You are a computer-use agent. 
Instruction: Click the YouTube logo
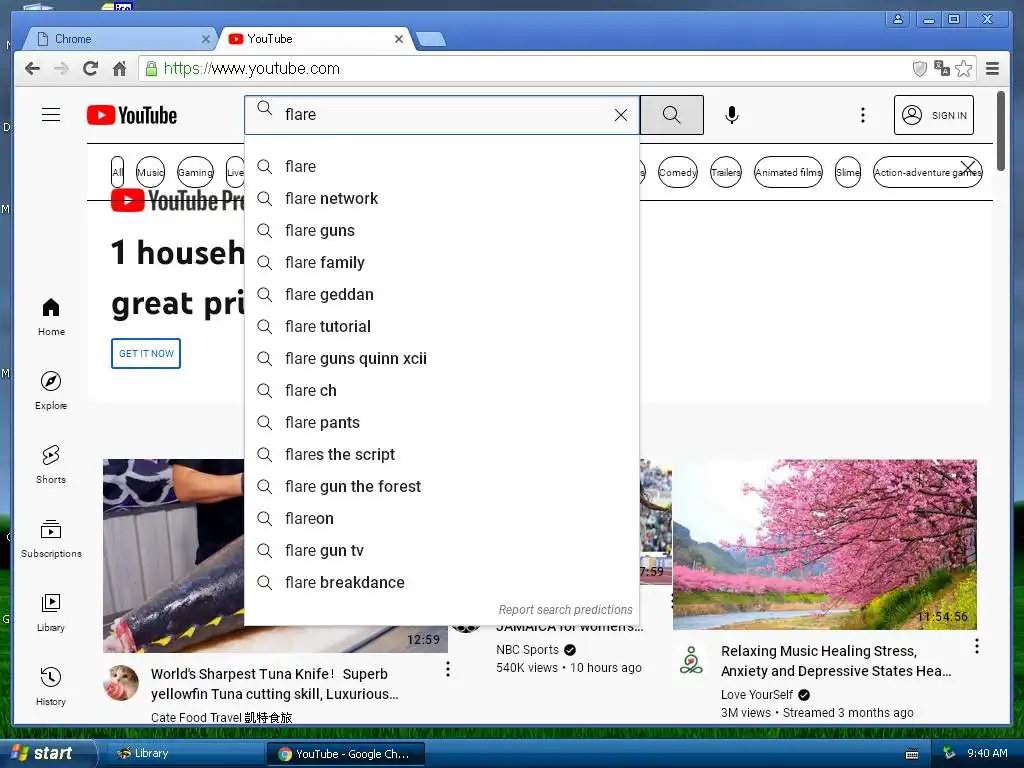[x=132, y=115]
